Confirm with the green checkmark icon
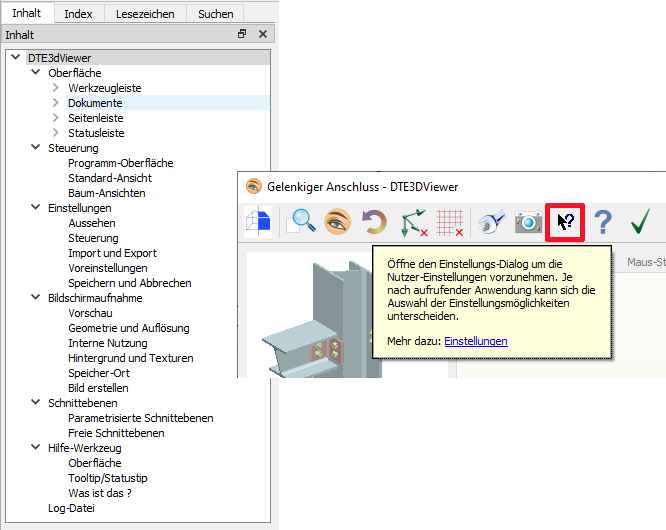This screenshot has height=530, width=666. pos(640,222)
